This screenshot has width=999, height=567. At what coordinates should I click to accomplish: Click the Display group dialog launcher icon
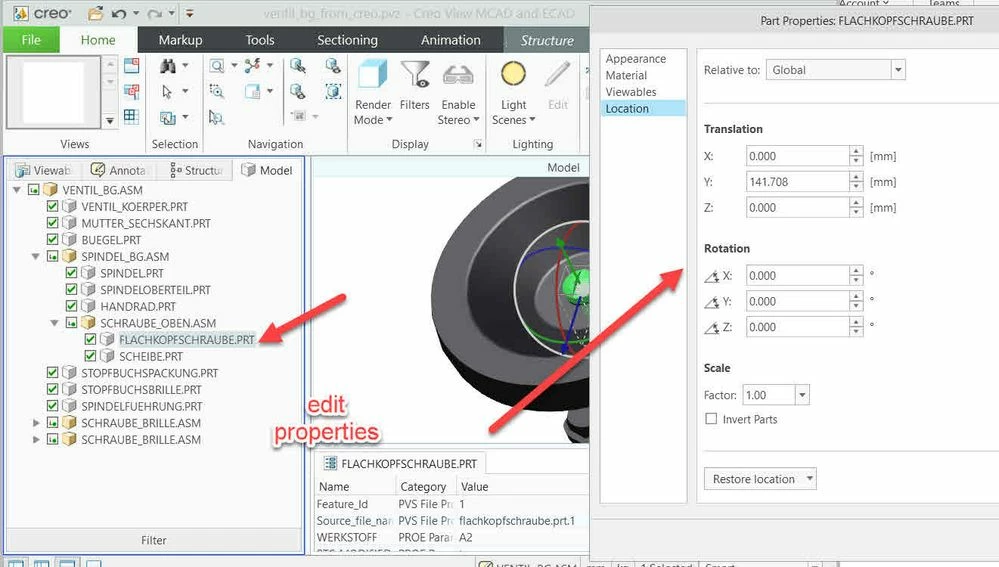click(x=477, y=145)
